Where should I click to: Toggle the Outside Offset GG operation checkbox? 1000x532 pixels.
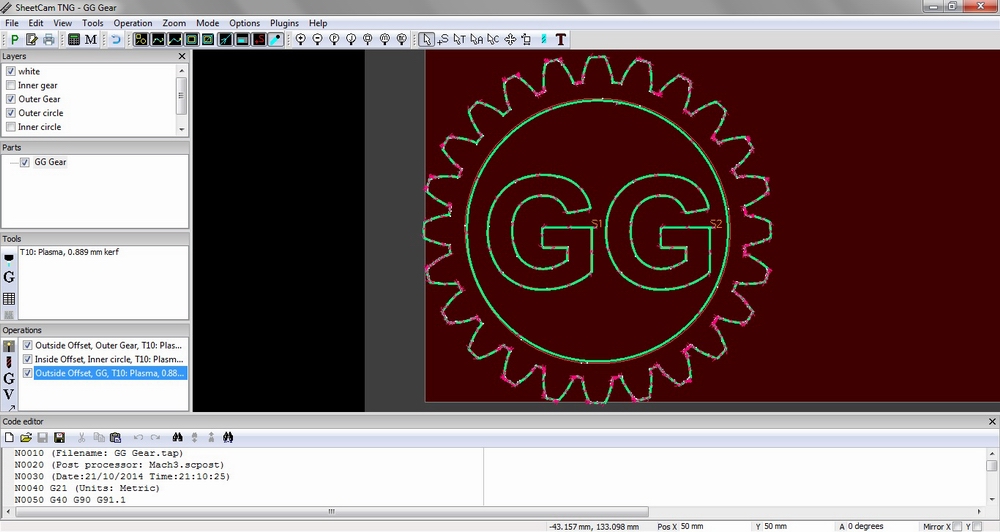tap(27, 373)
